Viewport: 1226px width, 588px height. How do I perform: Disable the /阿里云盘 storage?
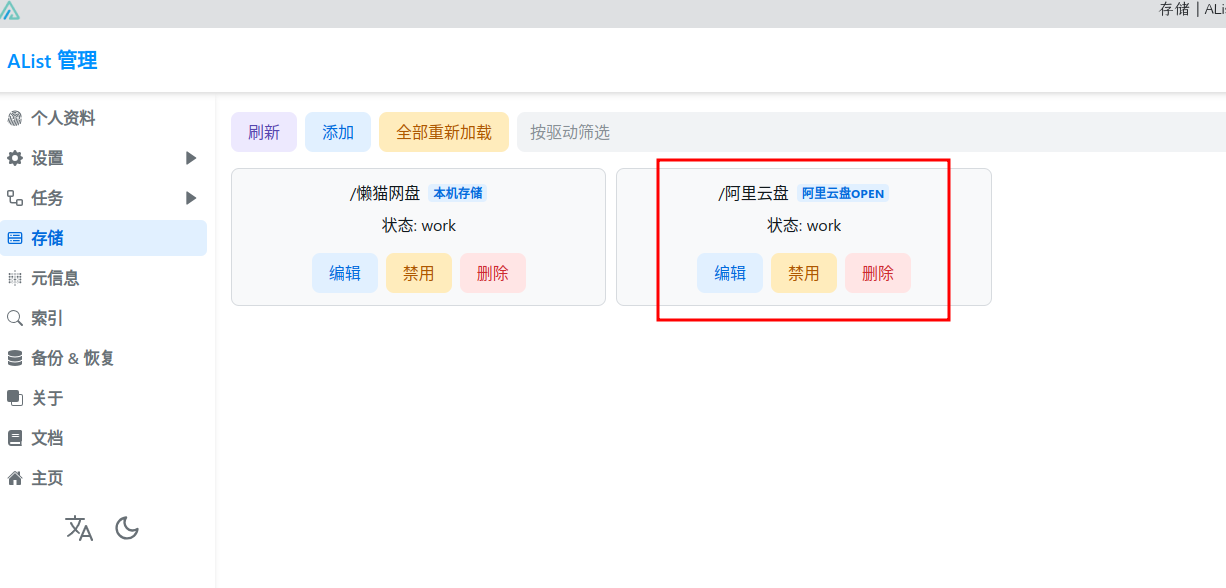804,273
